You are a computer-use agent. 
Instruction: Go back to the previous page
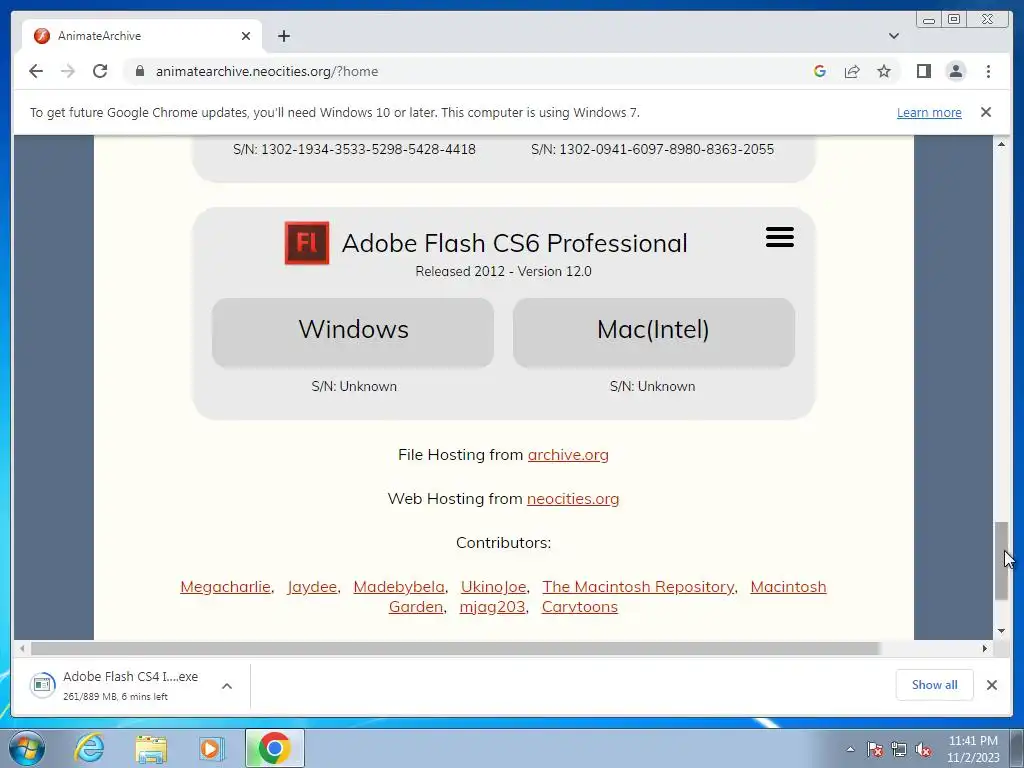click(x=36, y=71)
